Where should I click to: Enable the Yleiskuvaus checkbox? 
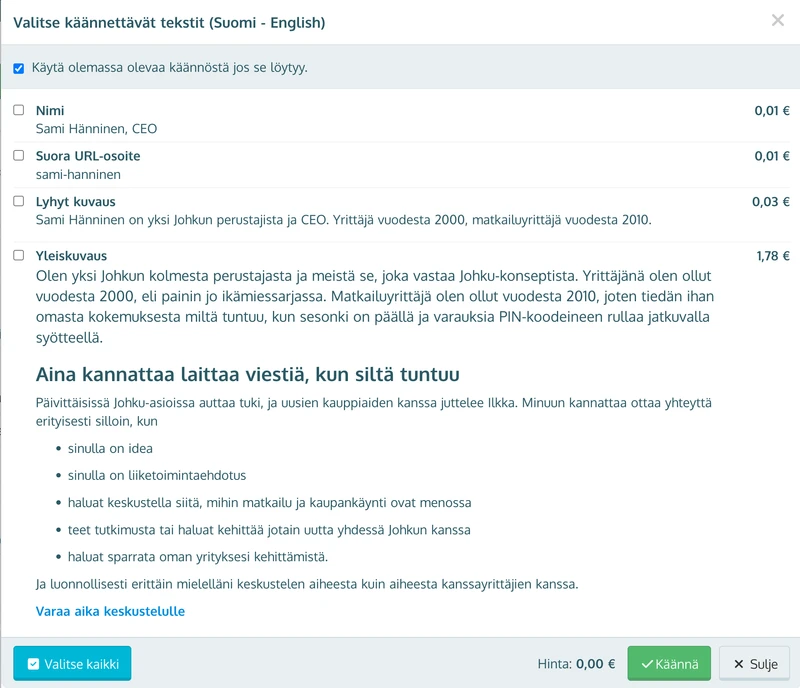[x=19, y=255]
